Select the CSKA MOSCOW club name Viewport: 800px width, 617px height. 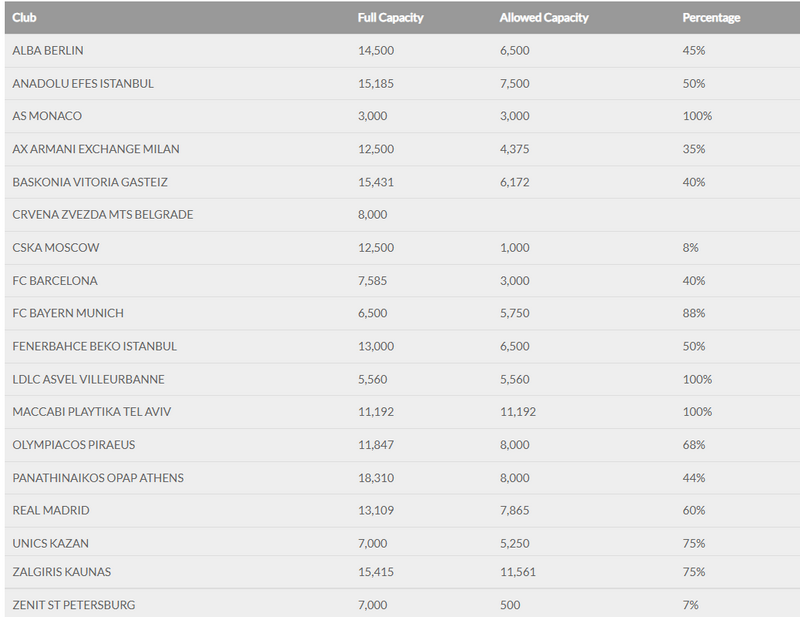coord(56,248)
